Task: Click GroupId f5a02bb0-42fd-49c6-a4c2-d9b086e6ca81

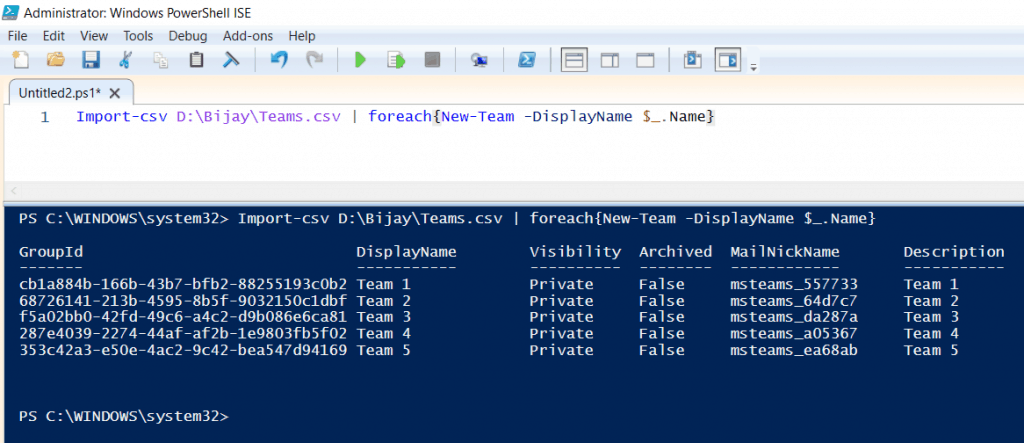Action: [x=183, y=317]
